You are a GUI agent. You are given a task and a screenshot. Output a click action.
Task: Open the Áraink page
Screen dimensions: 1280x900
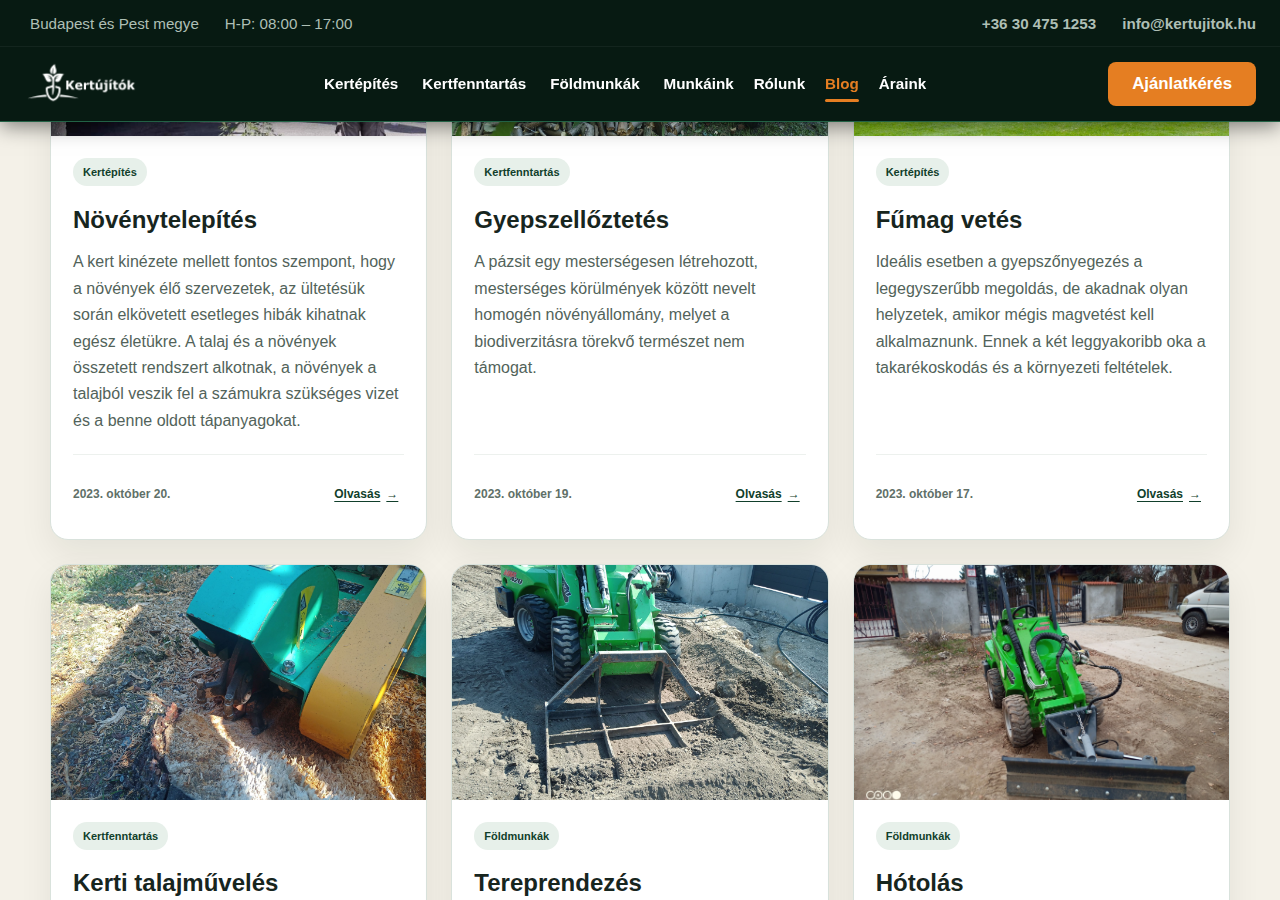click(x=902, y=84)
